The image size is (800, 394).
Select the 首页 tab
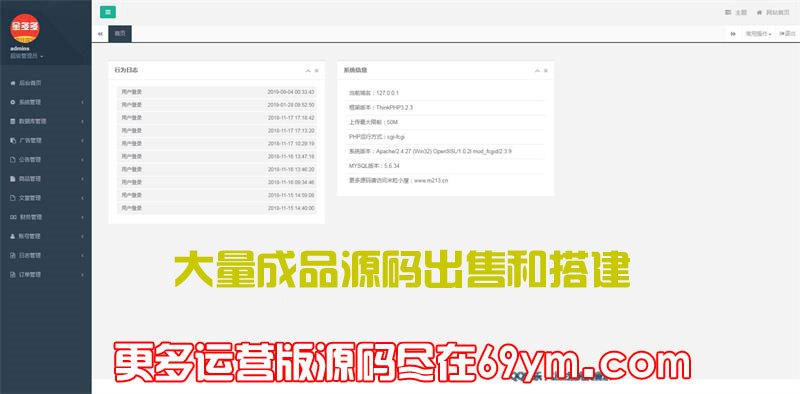coord(120,34)
